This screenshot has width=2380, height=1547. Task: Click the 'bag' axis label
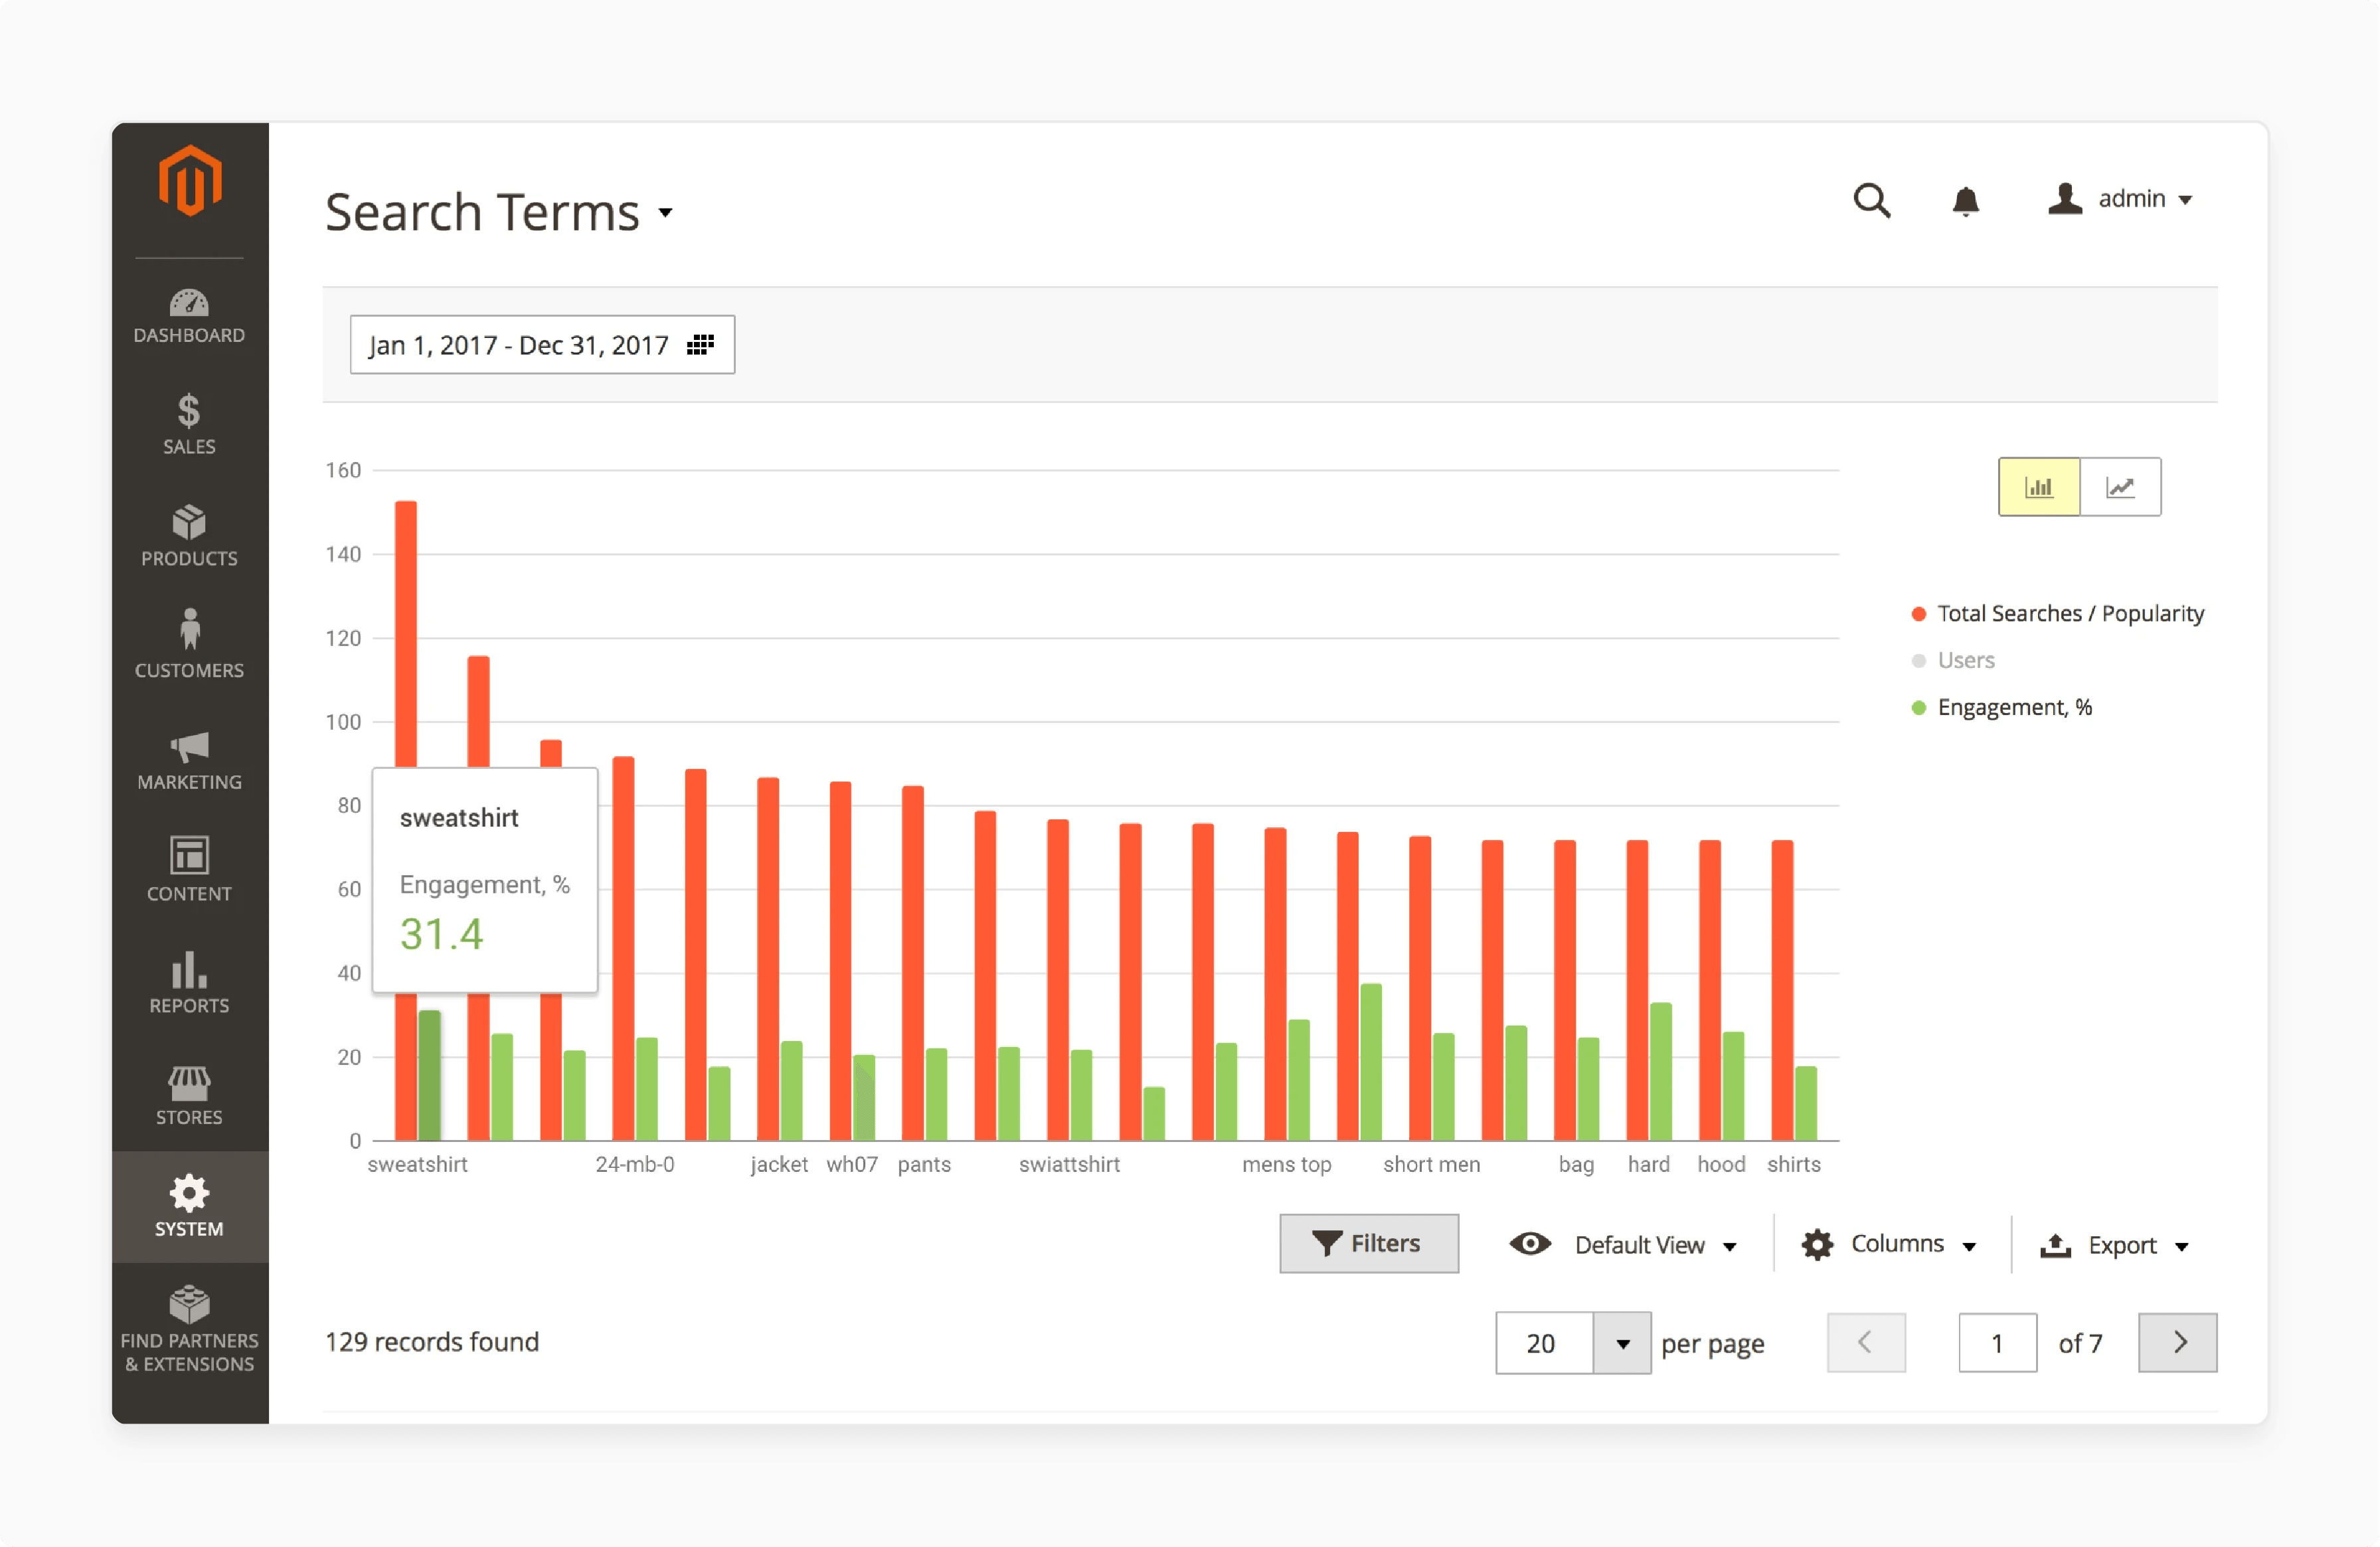(x=1576, y=1165)
